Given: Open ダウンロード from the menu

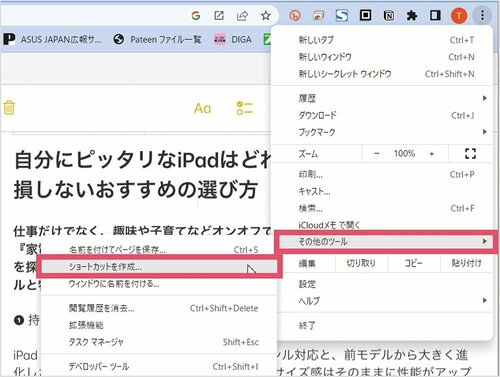Looking at the screenshot, I should tap(382, 115).
